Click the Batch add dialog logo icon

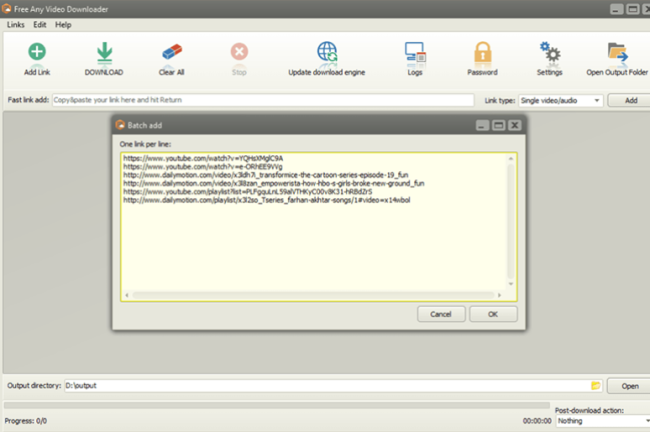[x=120, y=125]
